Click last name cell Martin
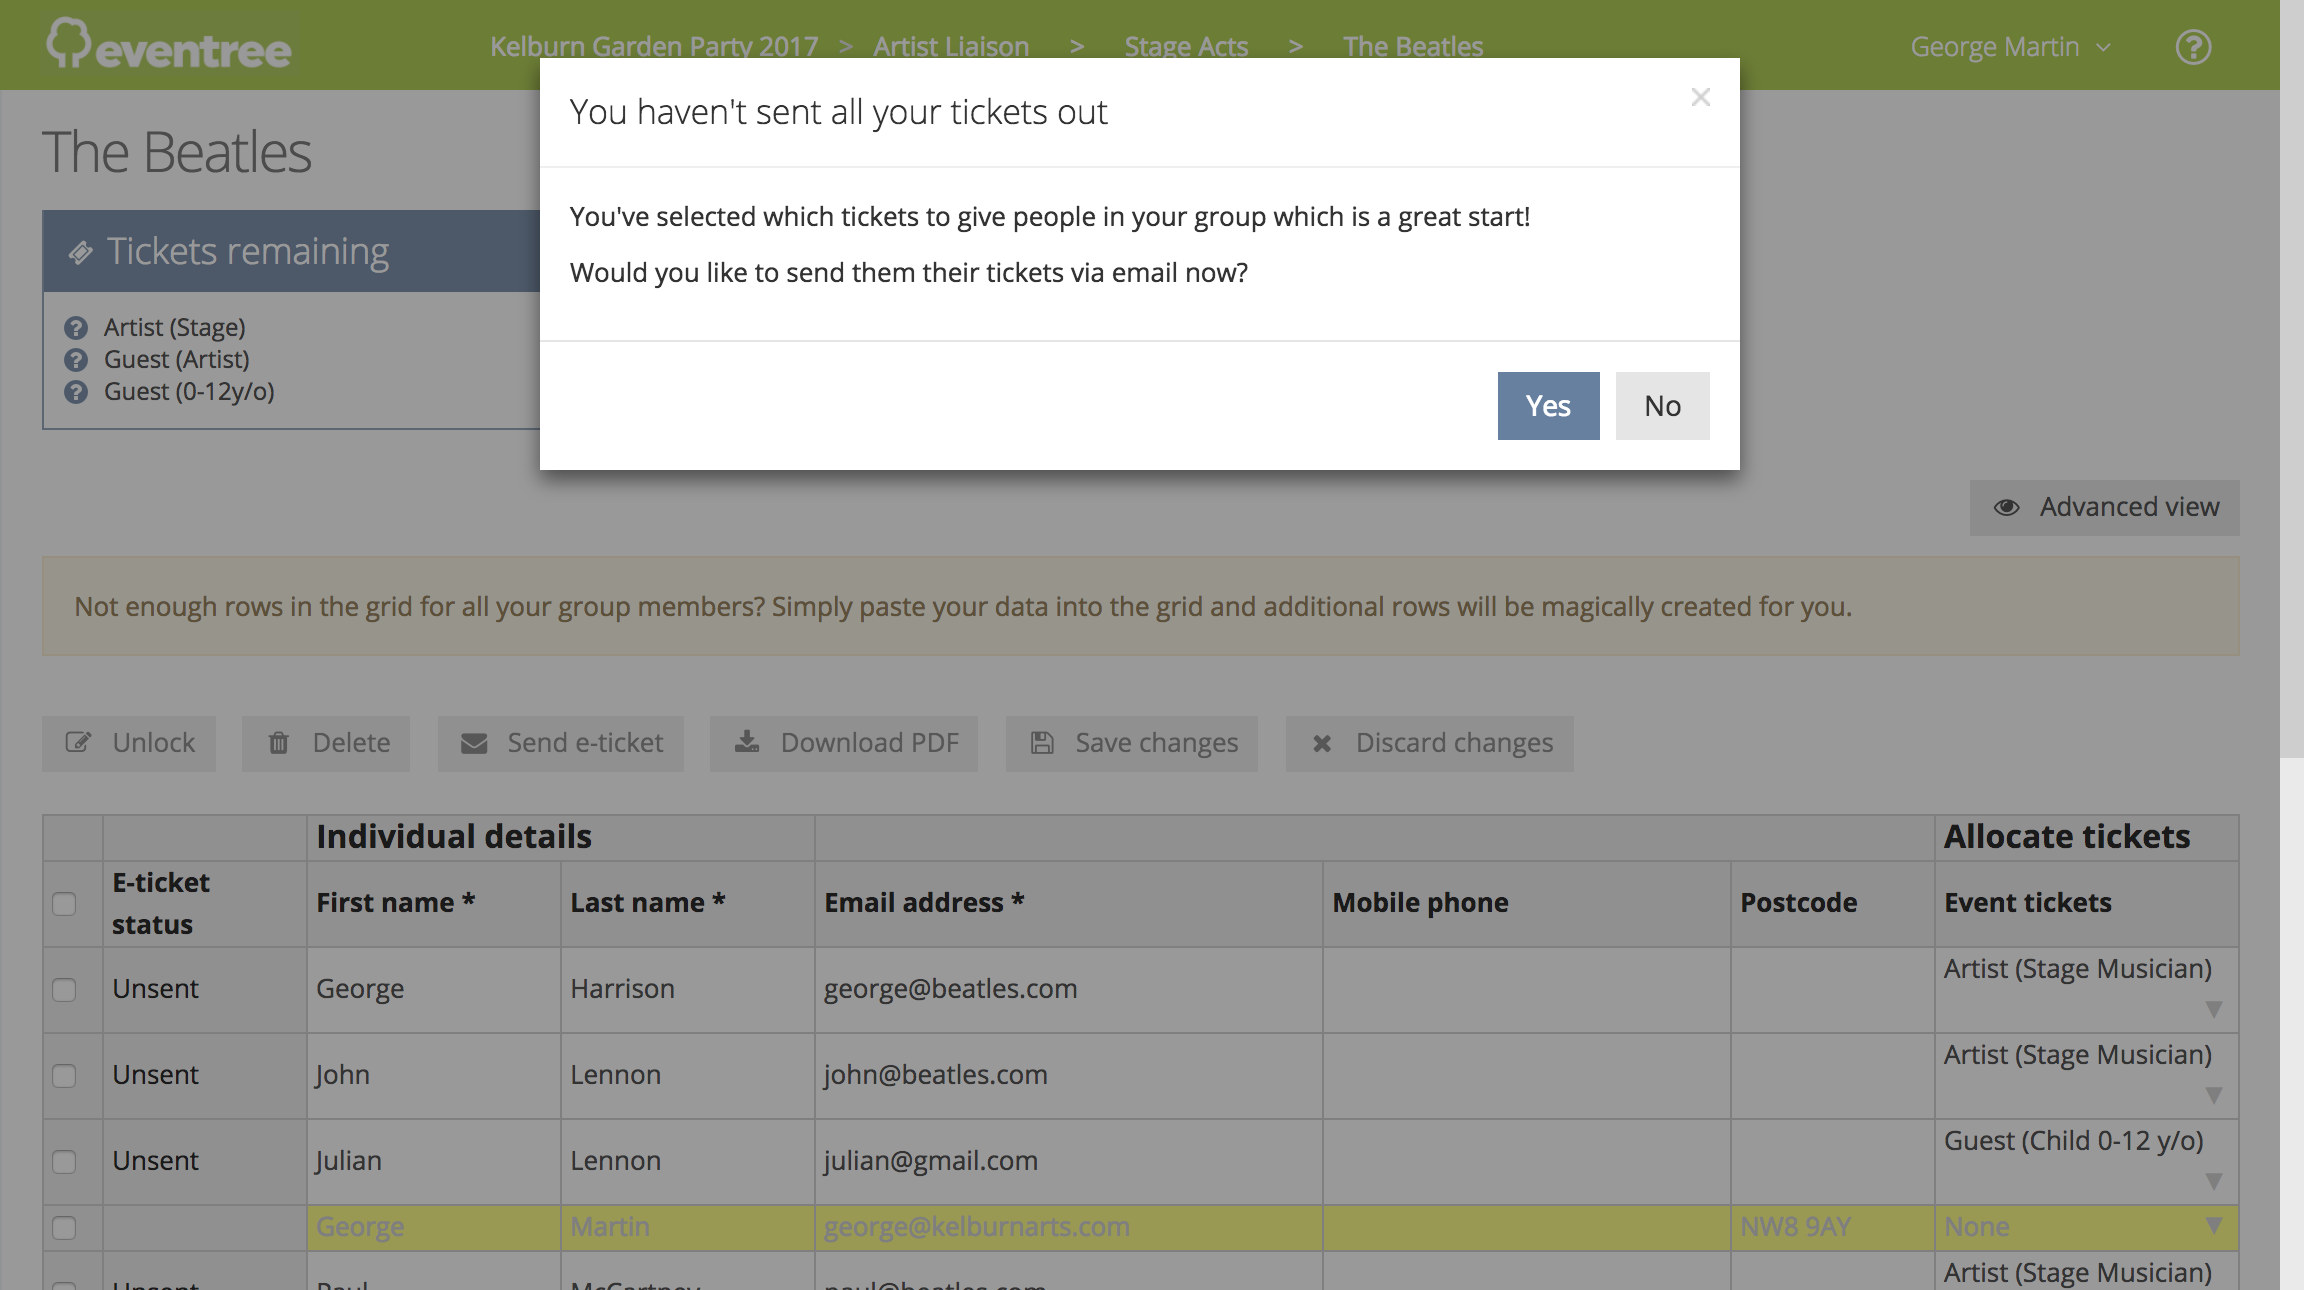 (x=688, y=1228)
